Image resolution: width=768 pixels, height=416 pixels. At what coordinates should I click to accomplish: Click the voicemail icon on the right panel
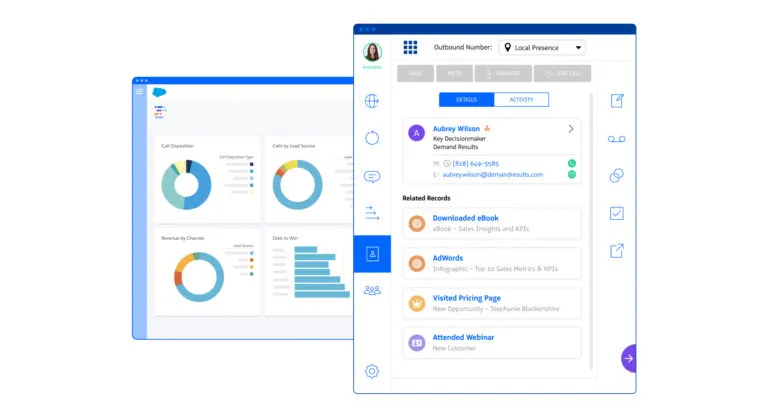(x=617, y=139)
